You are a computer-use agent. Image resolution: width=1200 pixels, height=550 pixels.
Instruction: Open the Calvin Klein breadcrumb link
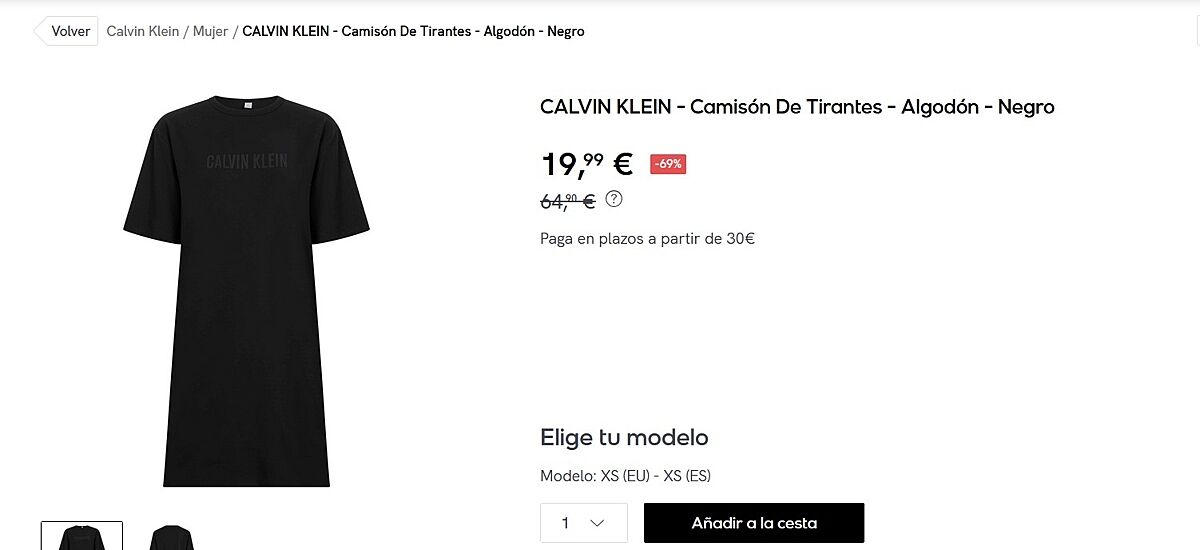(x=143, y=31)
